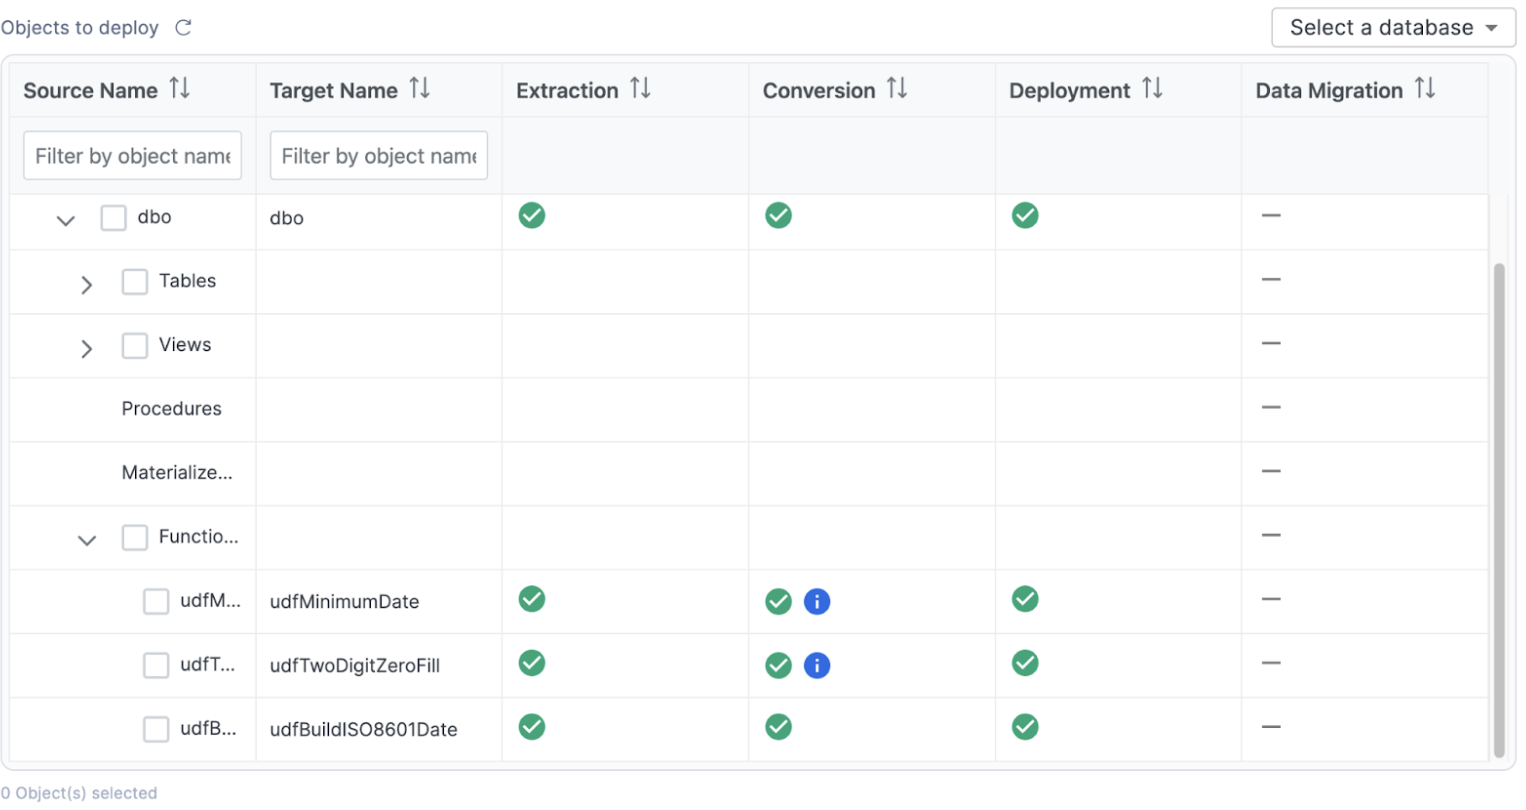Viewport: 1526px width, 810px height.
Task: Sort the Extraction column
Action: tap(642, 89)
